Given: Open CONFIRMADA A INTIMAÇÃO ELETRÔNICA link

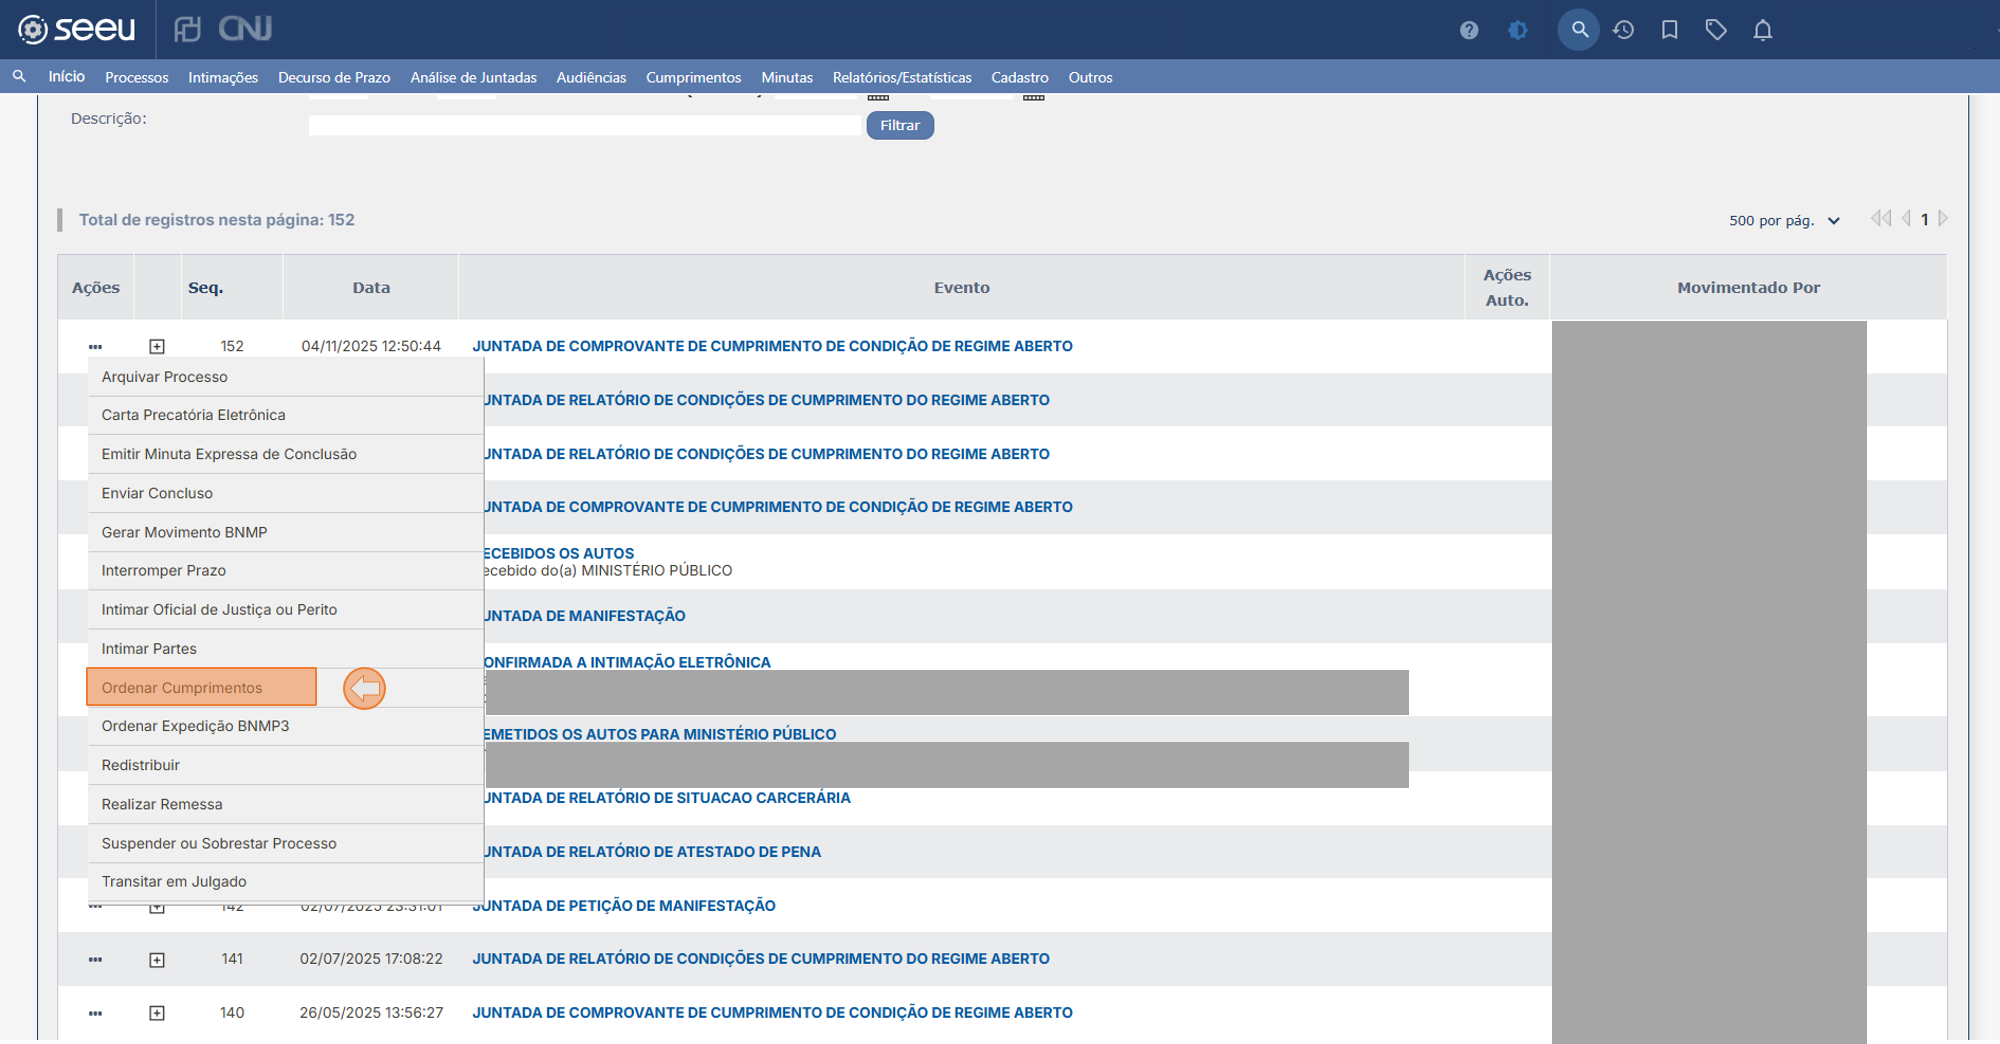Looking at the screenshot, I should [x=628, y=662].
